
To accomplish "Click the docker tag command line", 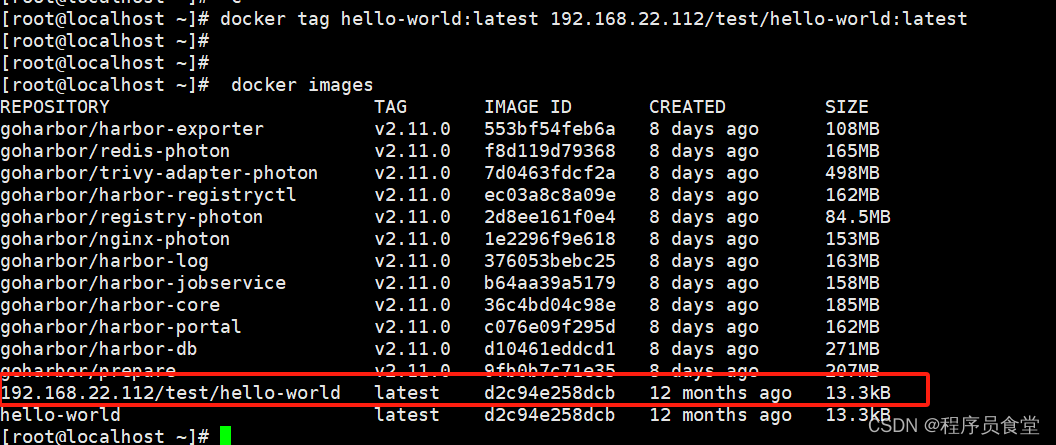I will tap(484, 19).
